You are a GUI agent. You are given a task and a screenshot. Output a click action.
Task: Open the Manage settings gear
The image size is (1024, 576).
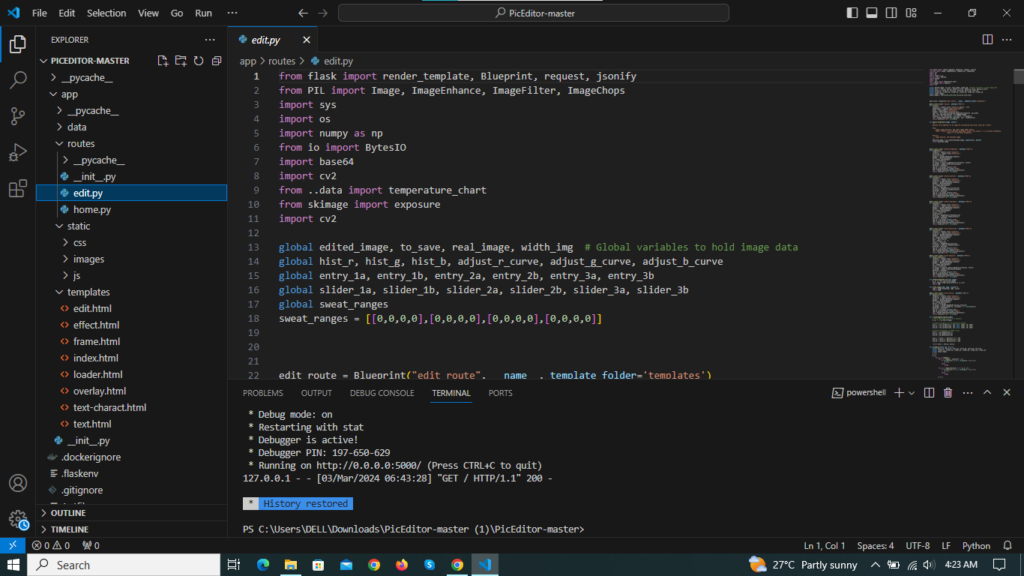pos(18,520)
